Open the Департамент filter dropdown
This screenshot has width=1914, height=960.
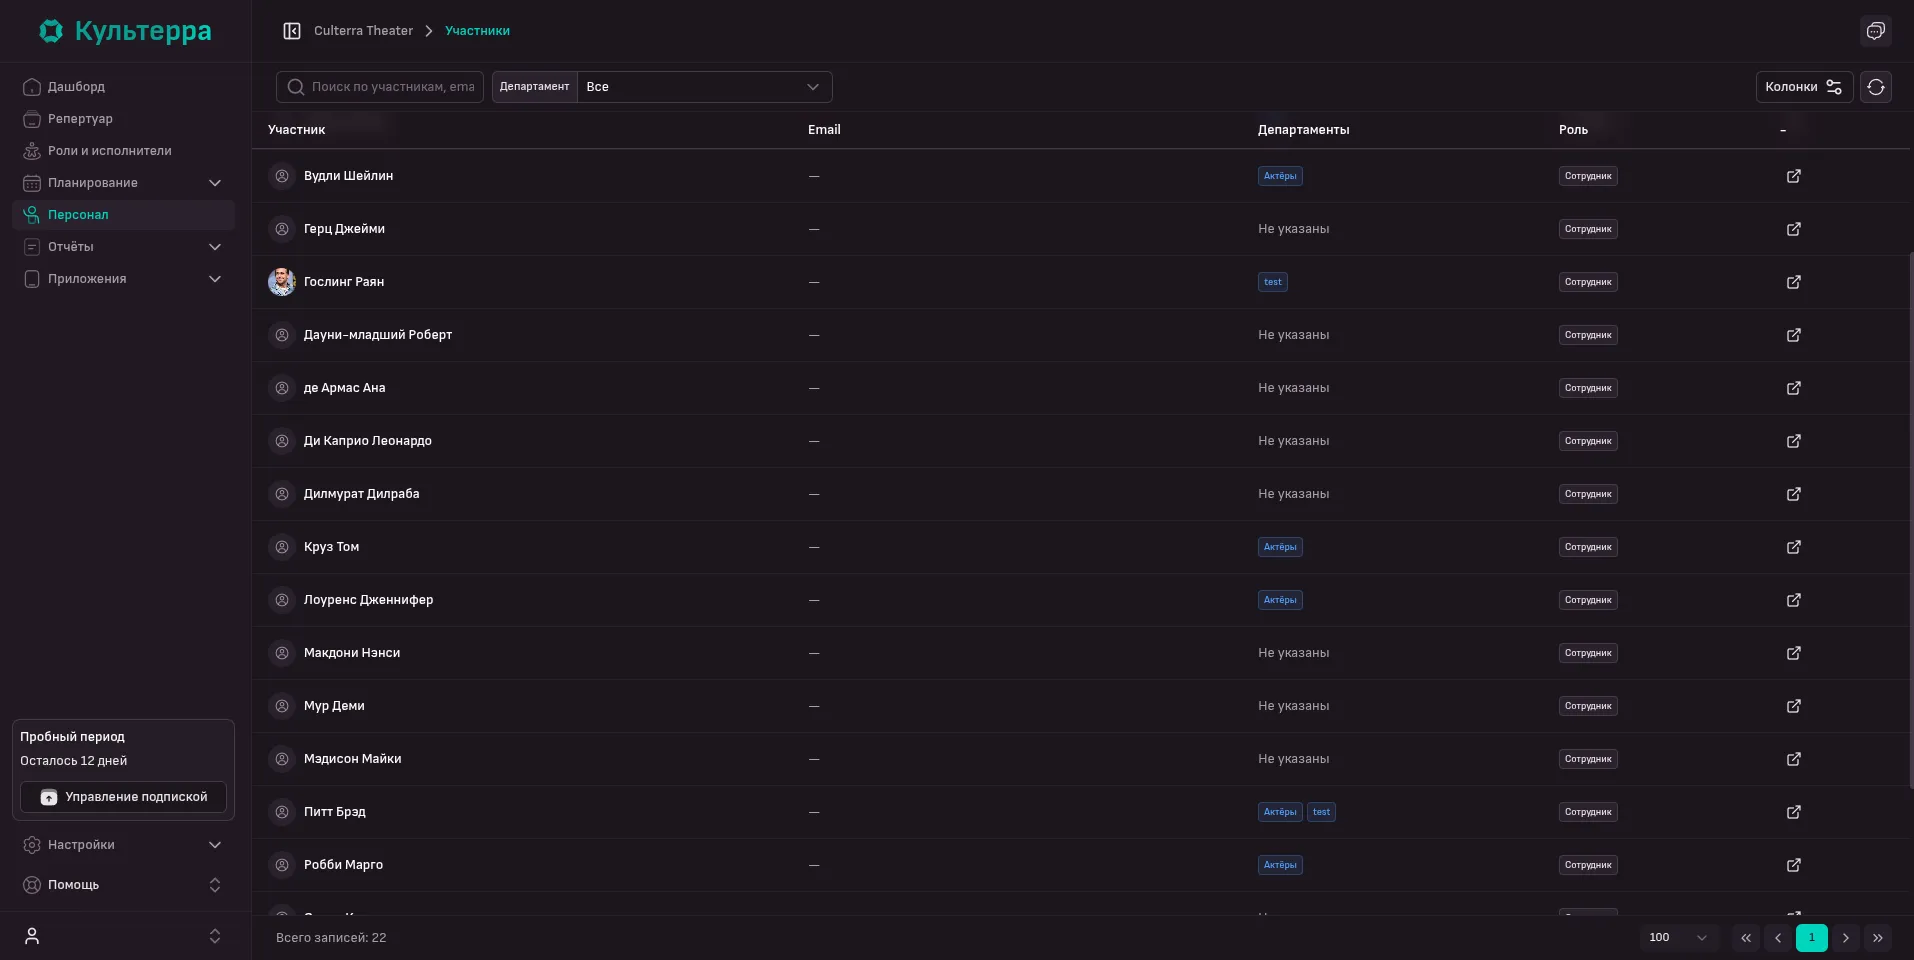[704, 87]
